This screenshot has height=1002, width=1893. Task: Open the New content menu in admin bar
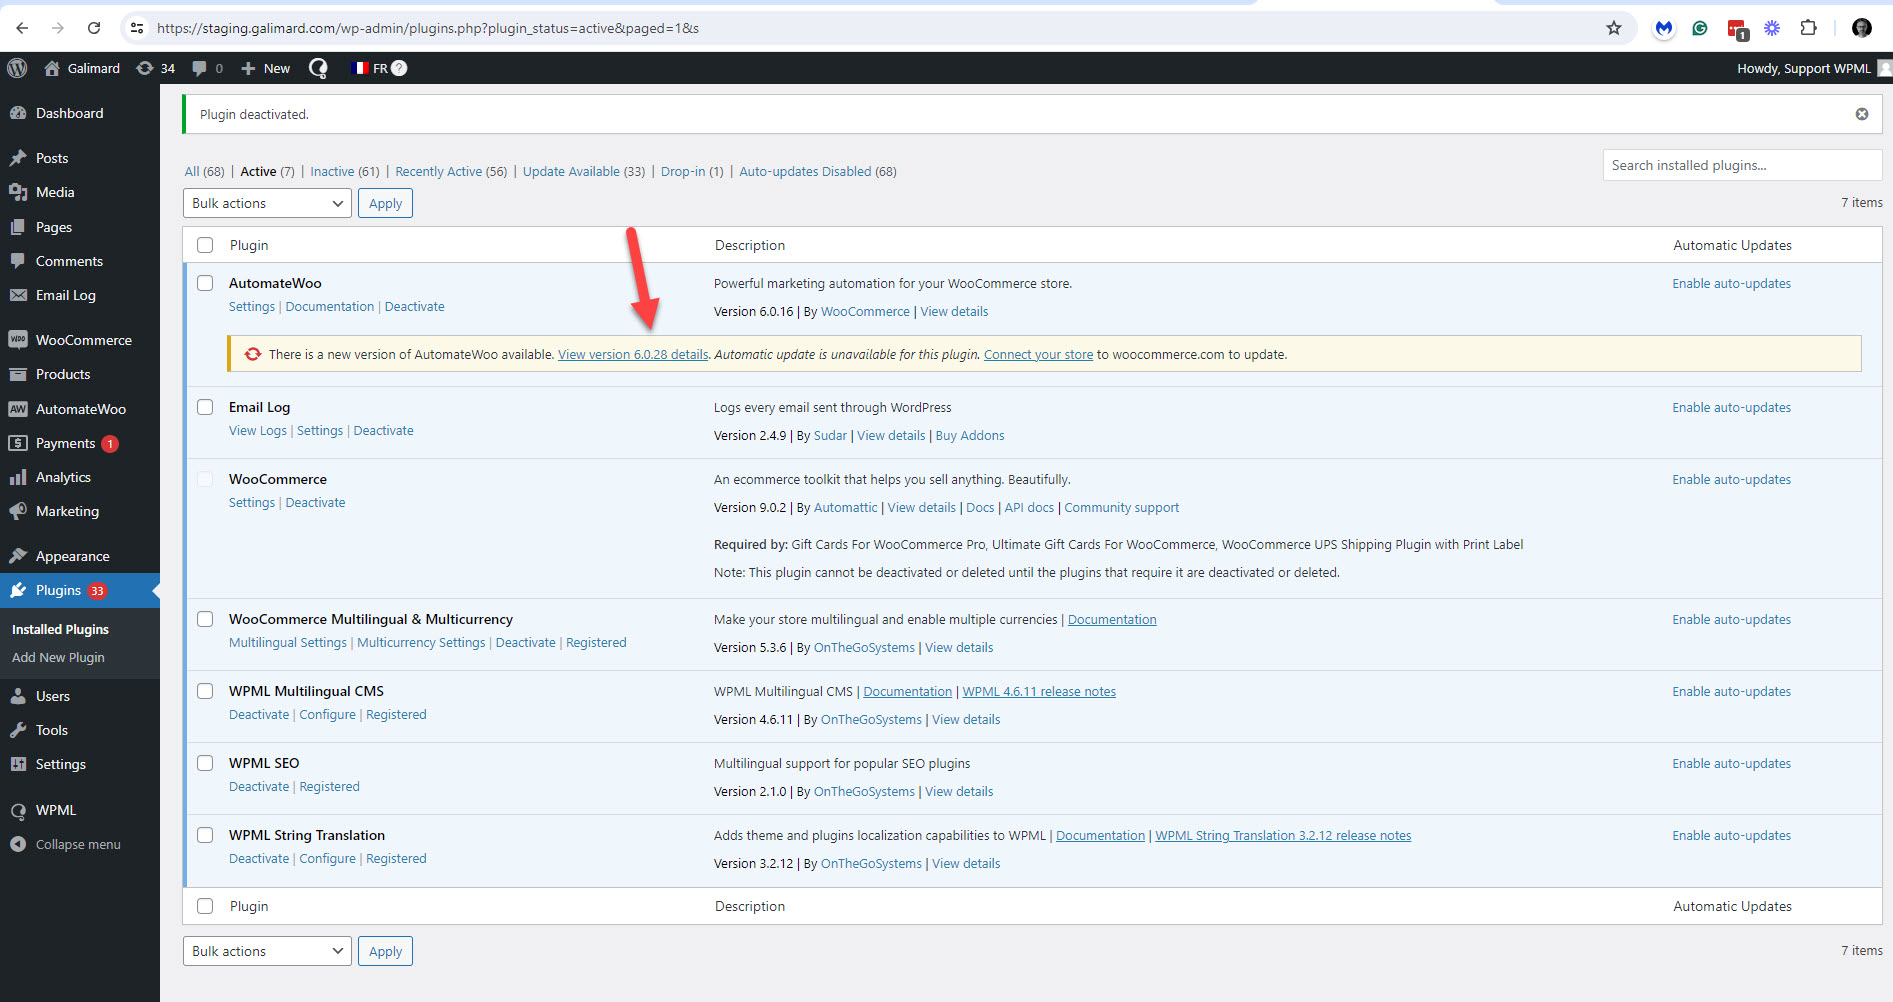coord(266,68)
